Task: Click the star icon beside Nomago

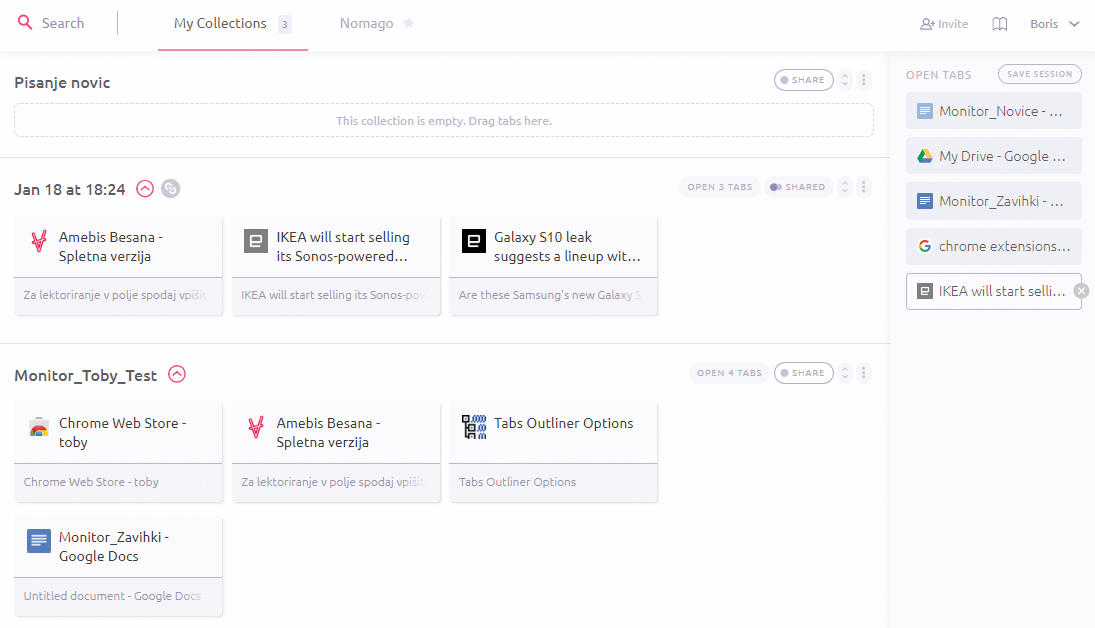Action: pos(409,23)
